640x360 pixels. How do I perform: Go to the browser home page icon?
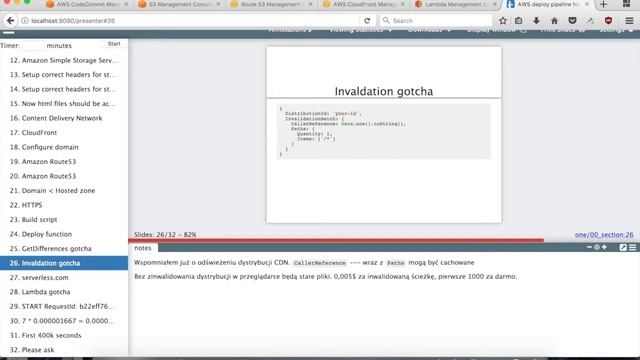tap(554, 20)
